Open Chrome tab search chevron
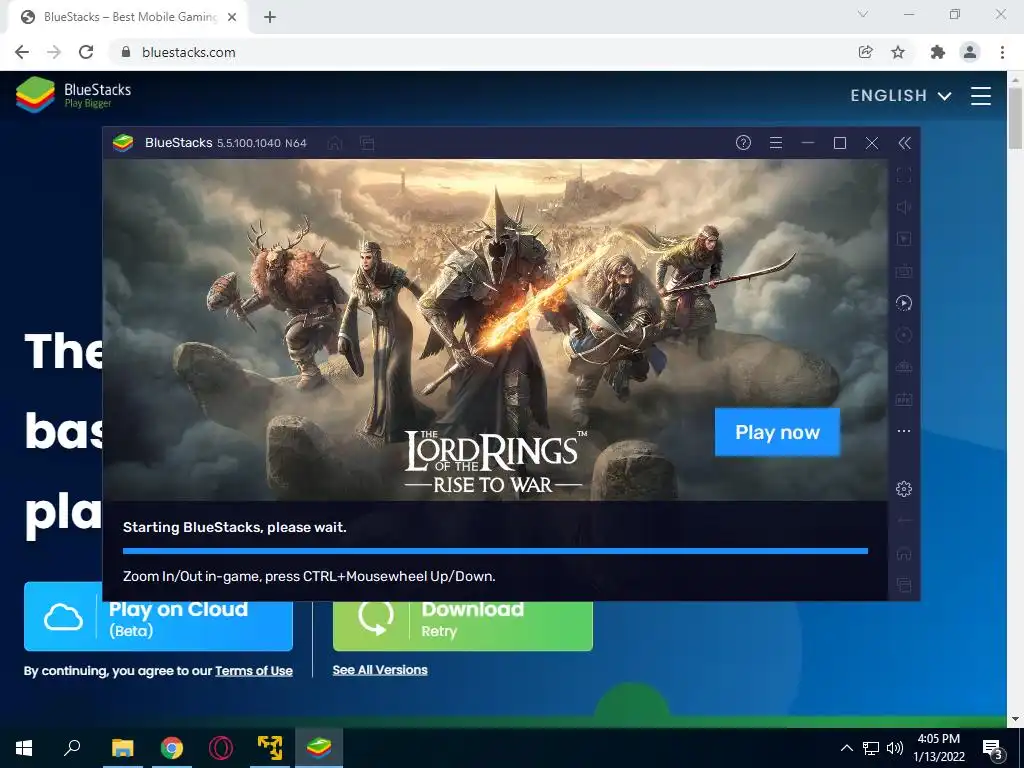Image resolution: width=1024 pixels, height=768 pixels. click(863, 14)
